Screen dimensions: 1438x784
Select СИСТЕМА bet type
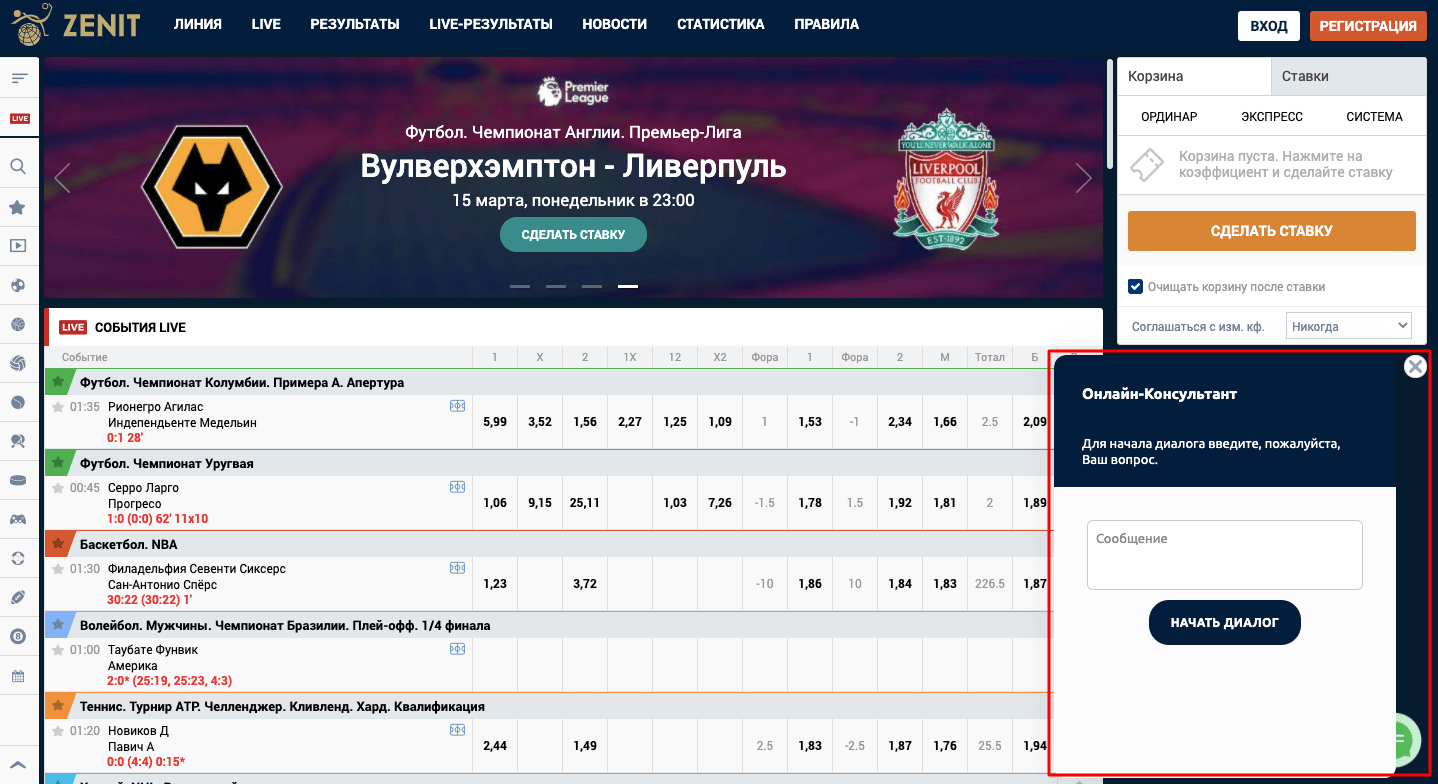tap(1374, 116)
